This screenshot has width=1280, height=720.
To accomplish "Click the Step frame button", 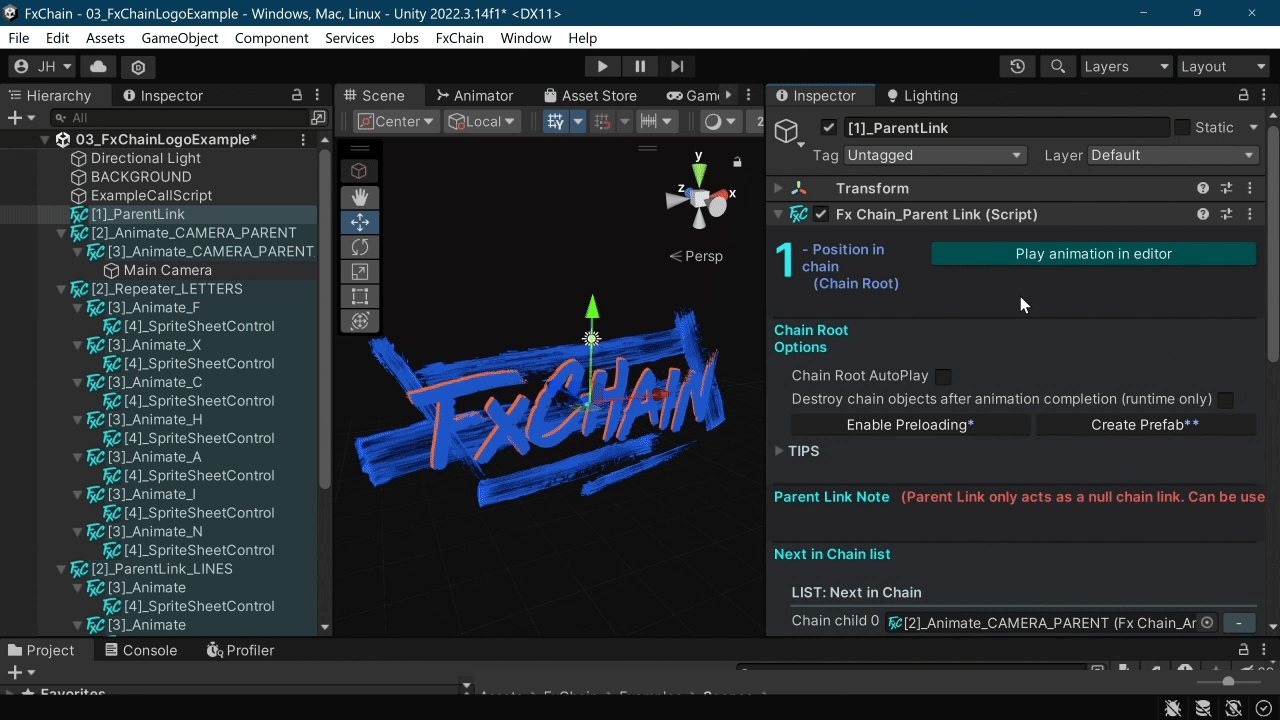I will [677, 66].
